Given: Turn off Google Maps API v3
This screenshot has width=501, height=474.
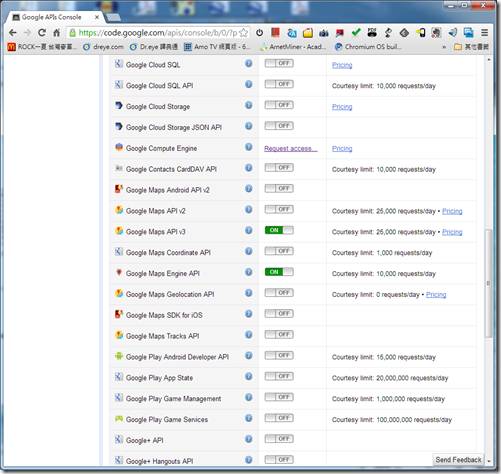Looking at the screenshot, I should pyautogui.click(x=279, y=230).
